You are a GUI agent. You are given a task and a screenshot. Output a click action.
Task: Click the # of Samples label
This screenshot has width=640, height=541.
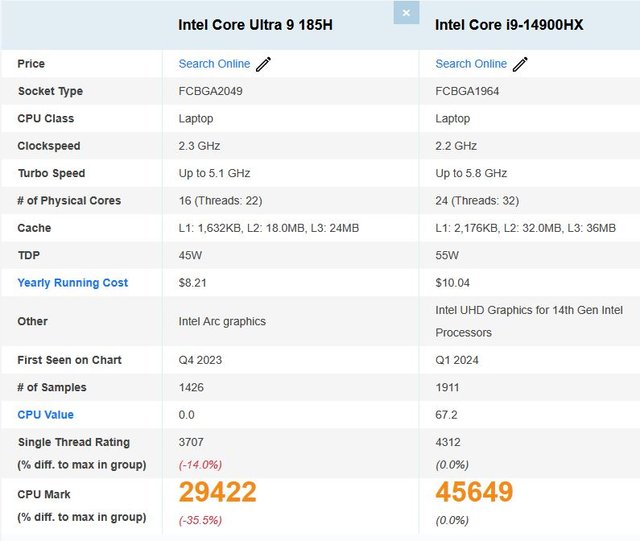pos(52,387)
